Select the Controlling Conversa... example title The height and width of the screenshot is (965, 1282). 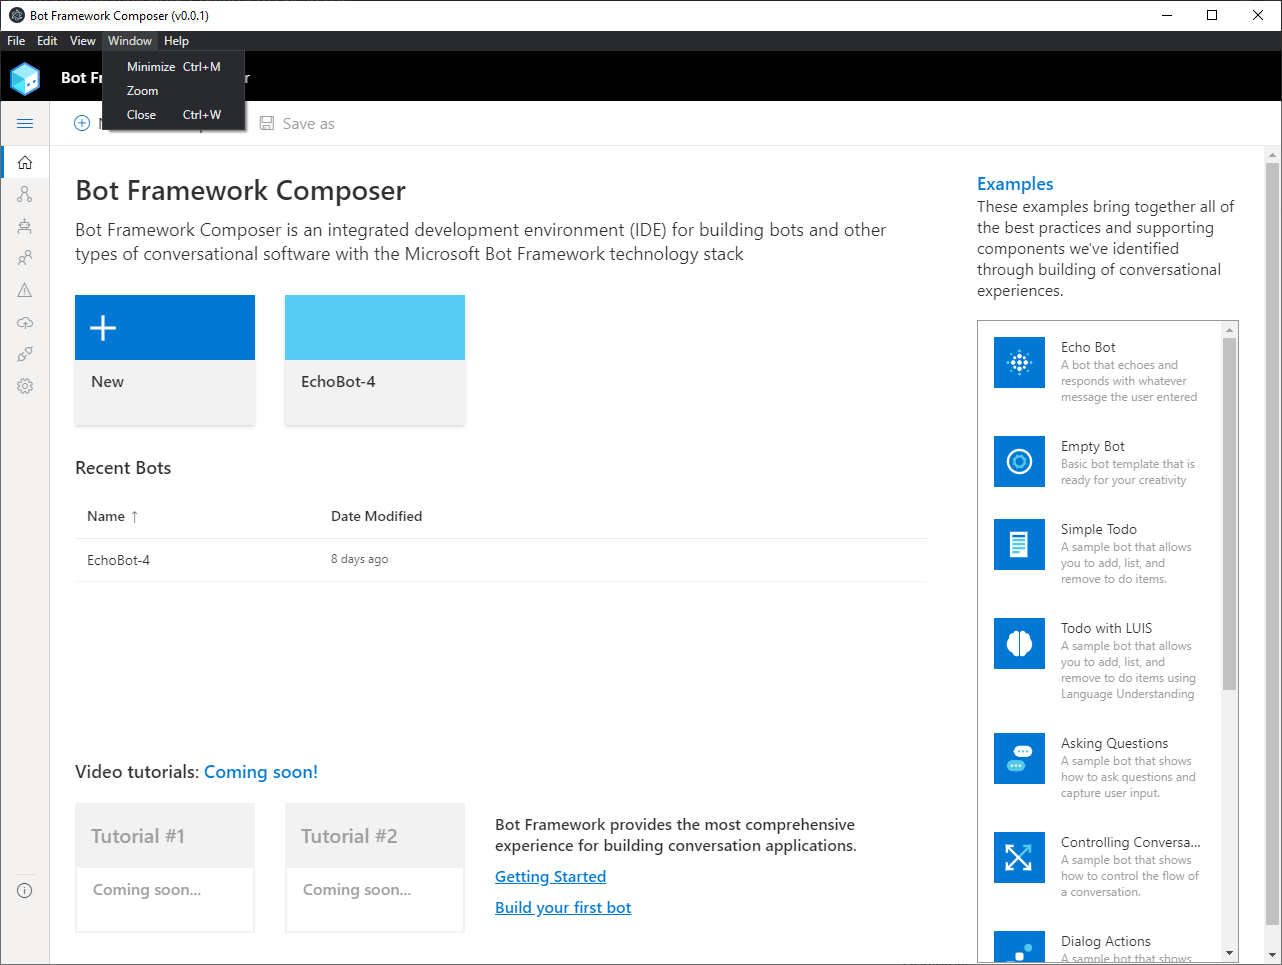point(1131,842)
